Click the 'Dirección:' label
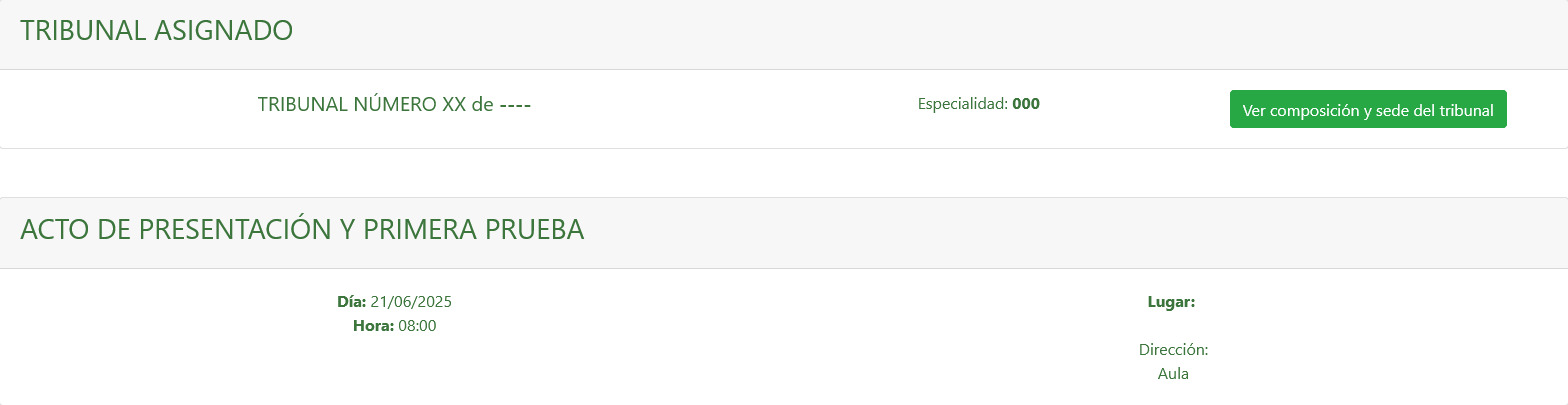This screenshot has height=405, width=1568. [x=1173, y=350]
